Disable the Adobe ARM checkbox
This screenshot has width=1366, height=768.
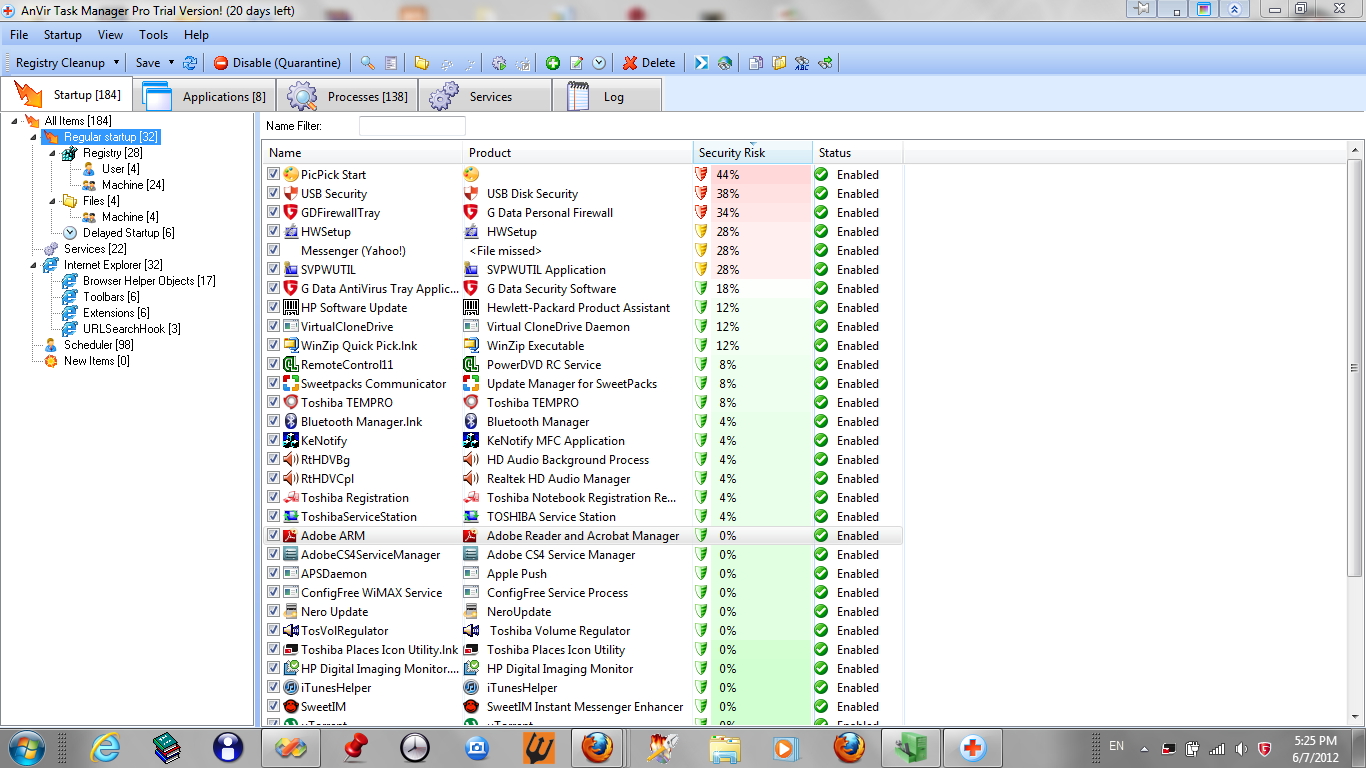pyautogui.click(x=274, y=535)
